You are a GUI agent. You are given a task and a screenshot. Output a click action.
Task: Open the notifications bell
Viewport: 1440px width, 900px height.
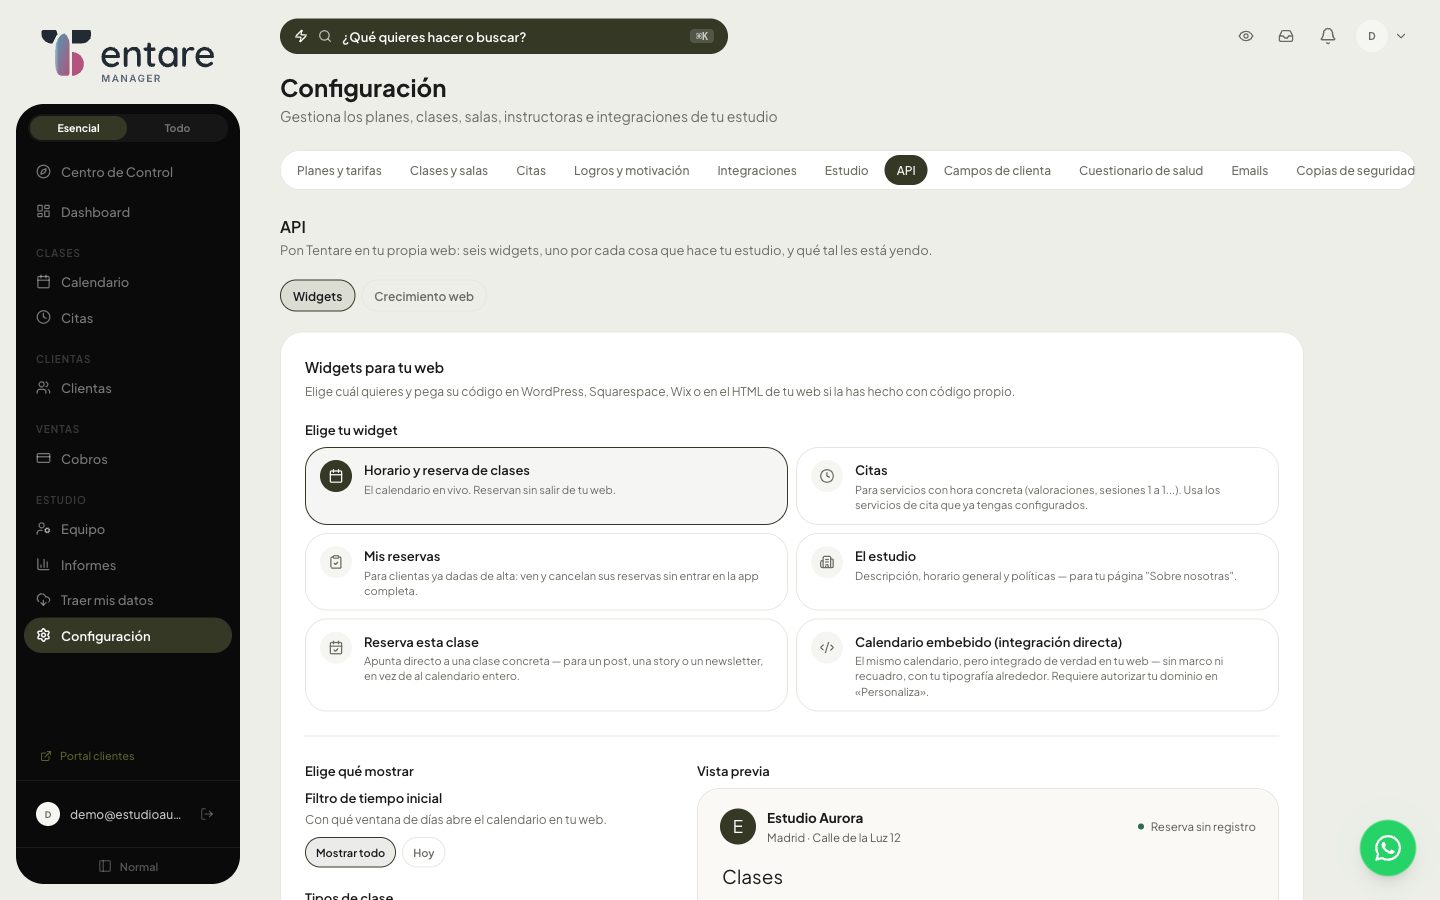[x=1328, y=36]
